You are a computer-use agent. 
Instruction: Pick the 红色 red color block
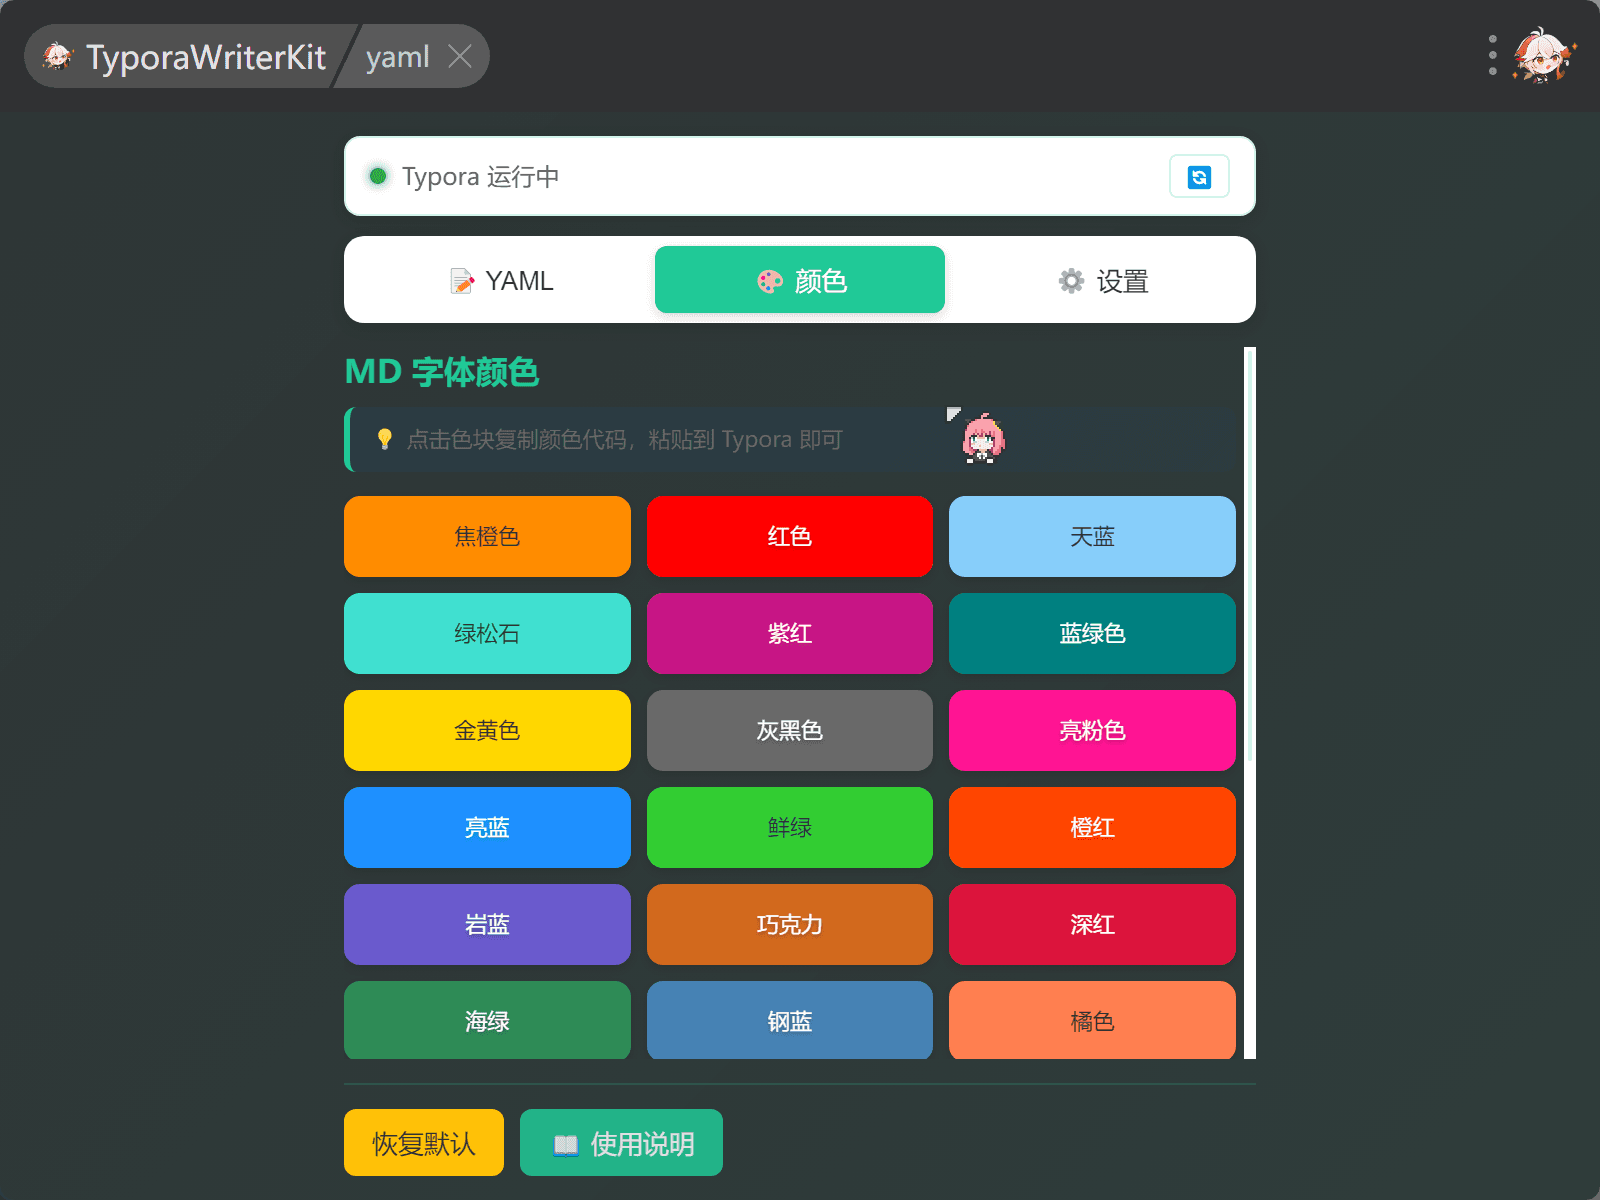point(789,537)
